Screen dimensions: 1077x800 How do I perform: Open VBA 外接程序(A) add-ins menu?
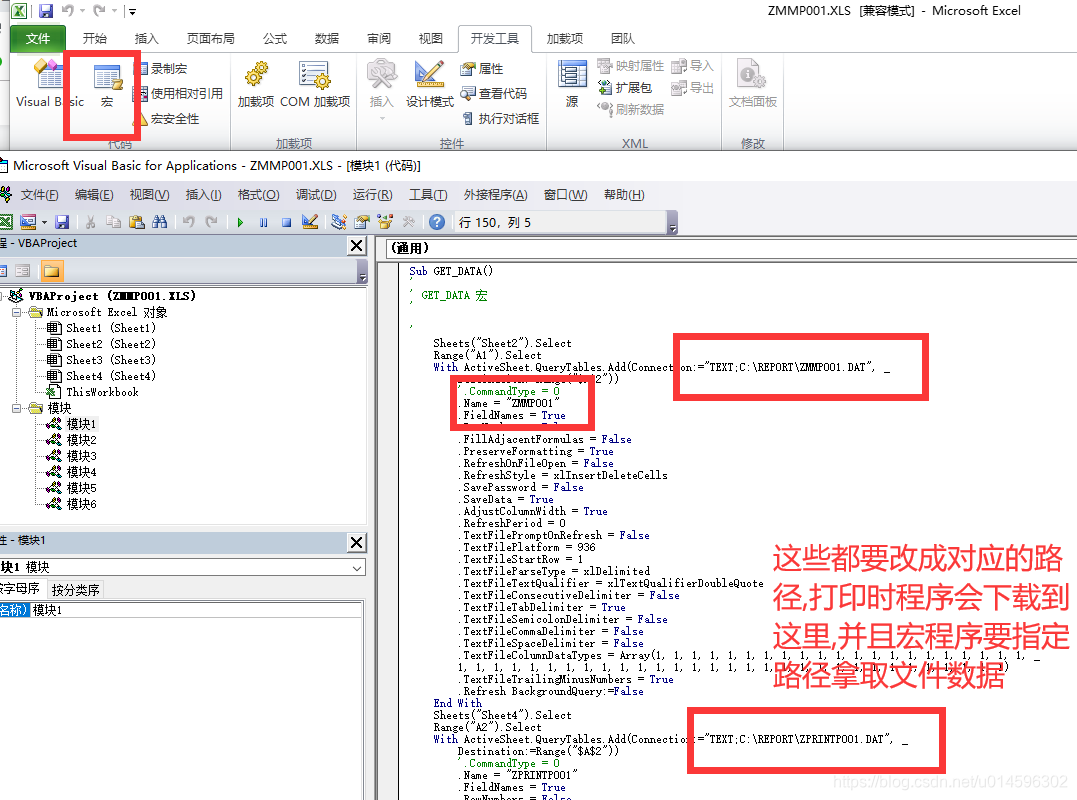(x=495, y=195)
